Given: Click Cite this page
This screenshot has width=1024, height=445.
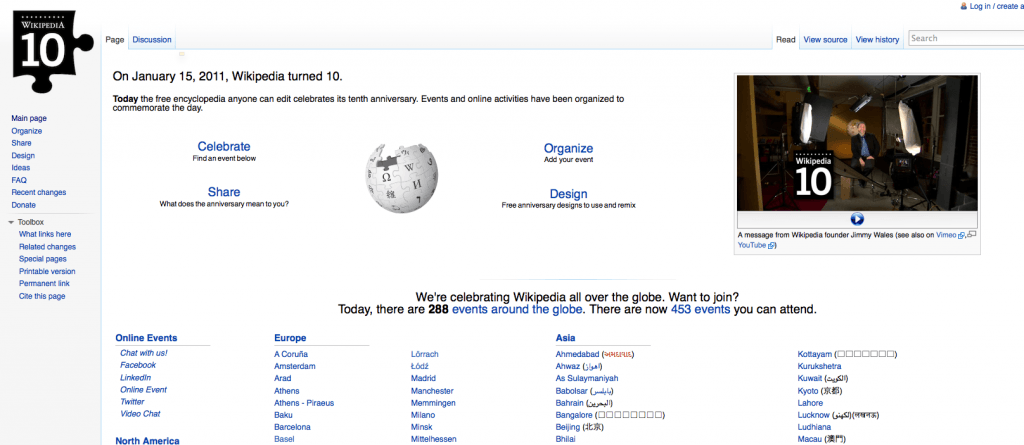Looking at the screenshot, I should tap(42, 296).
